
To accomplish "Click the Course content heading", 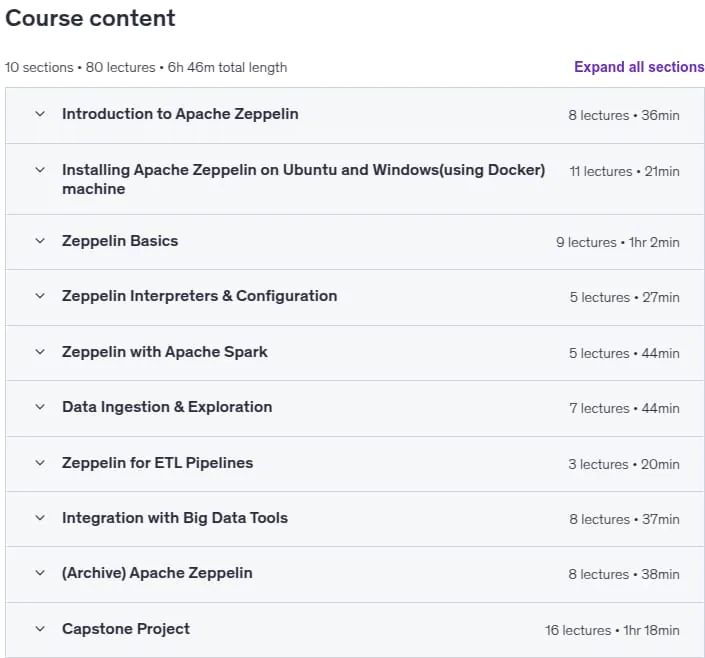I will [90, 18].
